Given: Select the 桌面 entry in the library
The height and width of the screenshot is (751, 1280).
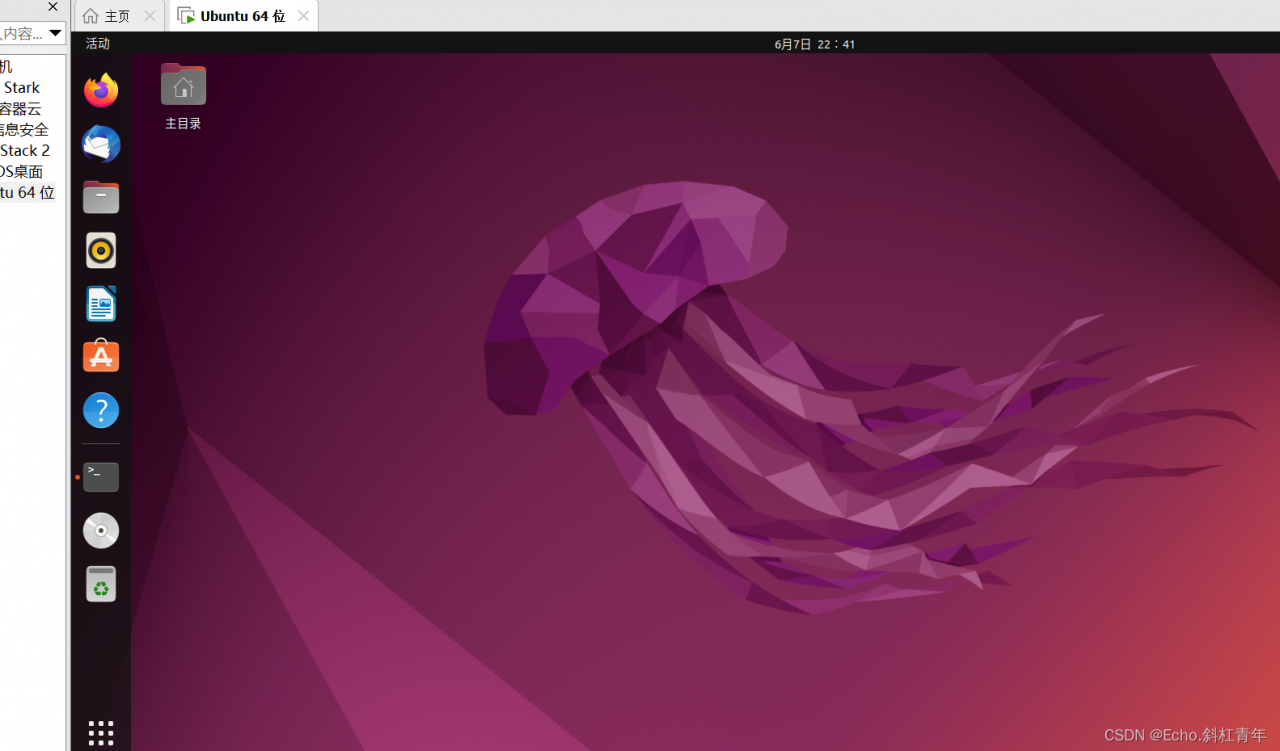Looking at the screenshot, I should click(x=22, y=172).
